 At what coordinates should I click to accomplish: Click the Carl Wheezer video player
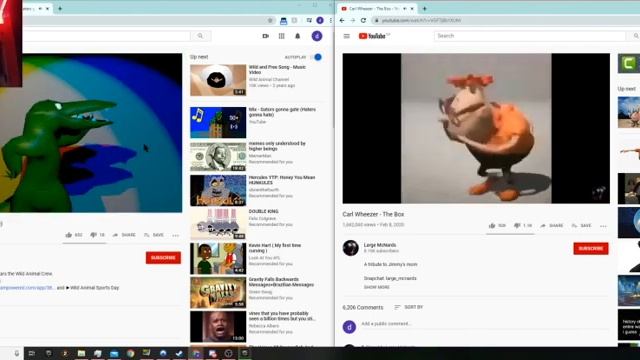coord(476,128)
